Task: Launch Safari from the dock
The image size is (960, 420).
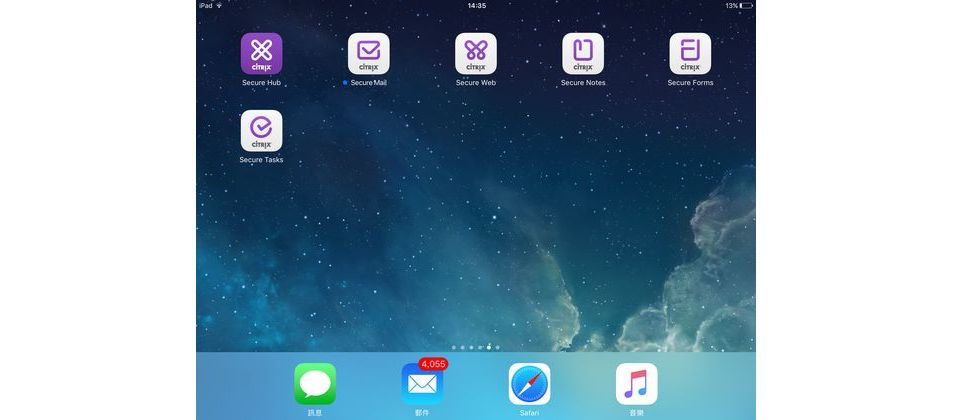Action: (530, 384)
